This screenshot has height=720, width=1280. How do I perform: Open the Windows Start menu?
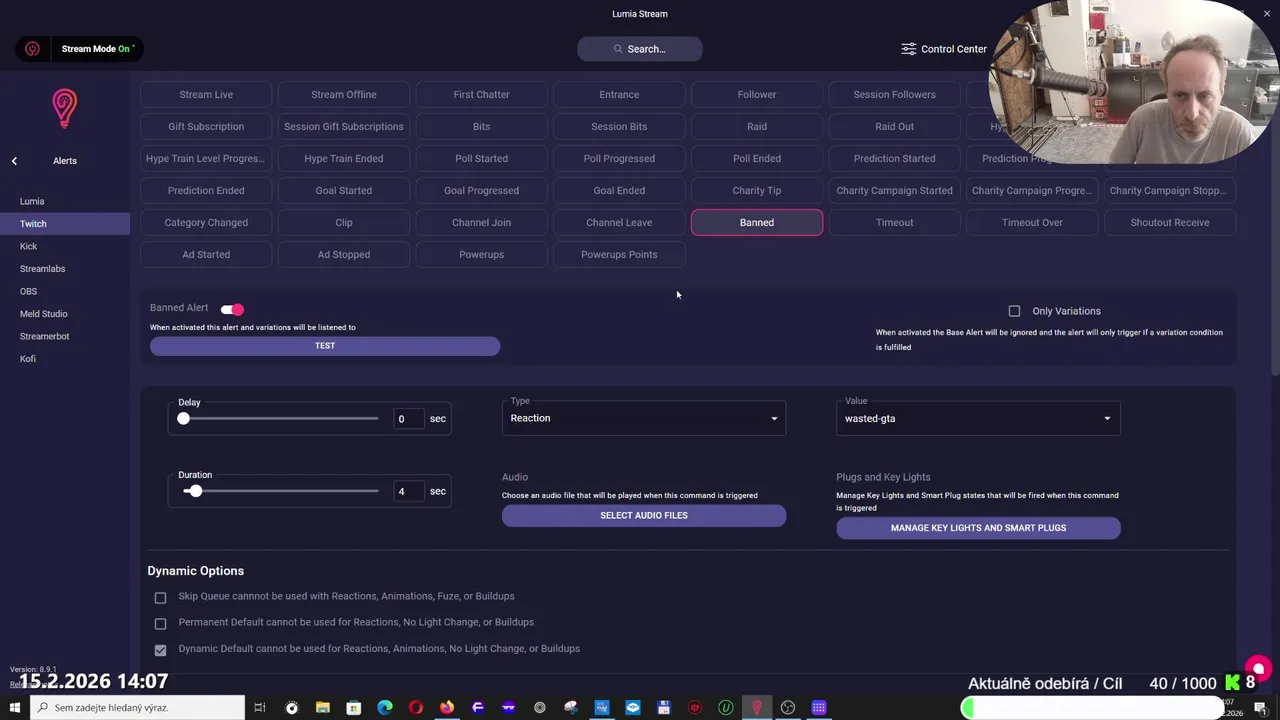[14, 708]
